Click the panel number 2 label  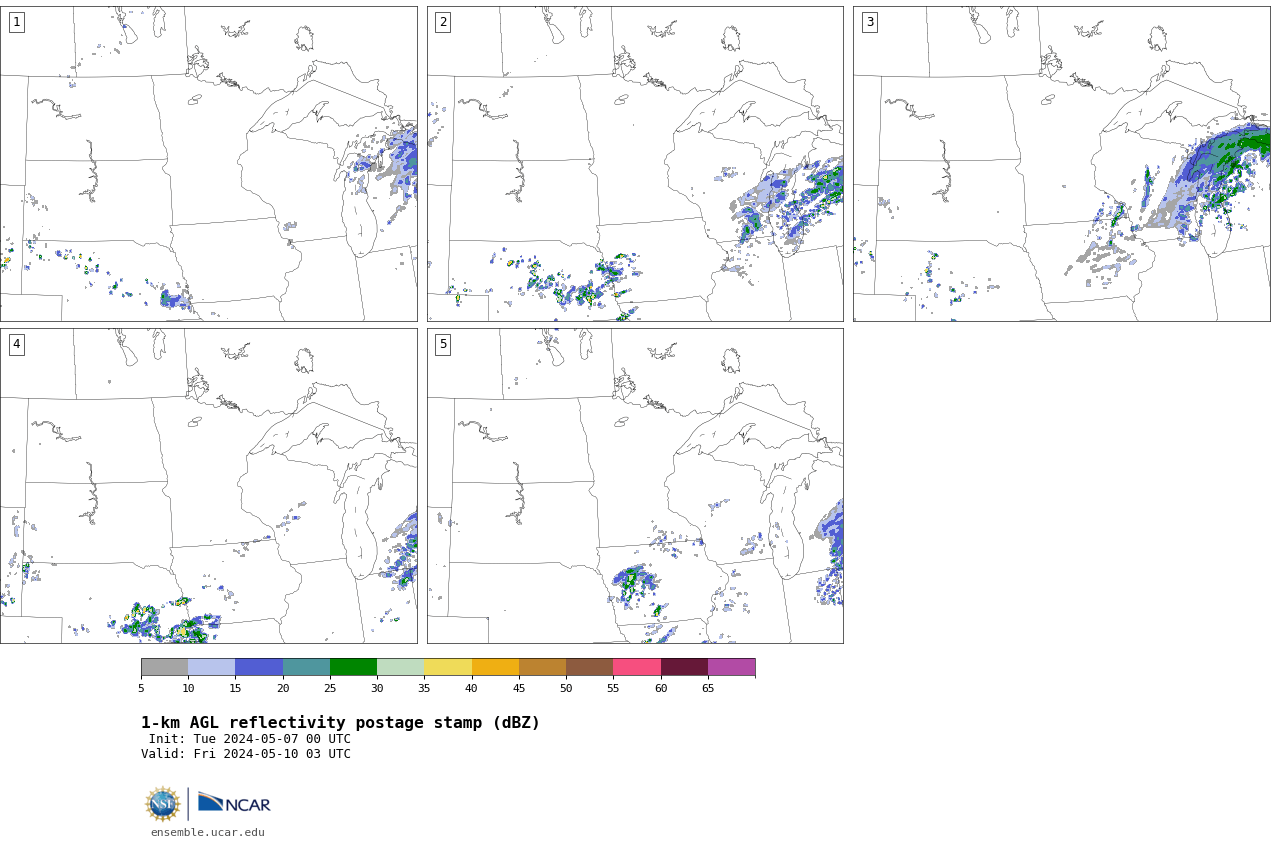[443, 22]
